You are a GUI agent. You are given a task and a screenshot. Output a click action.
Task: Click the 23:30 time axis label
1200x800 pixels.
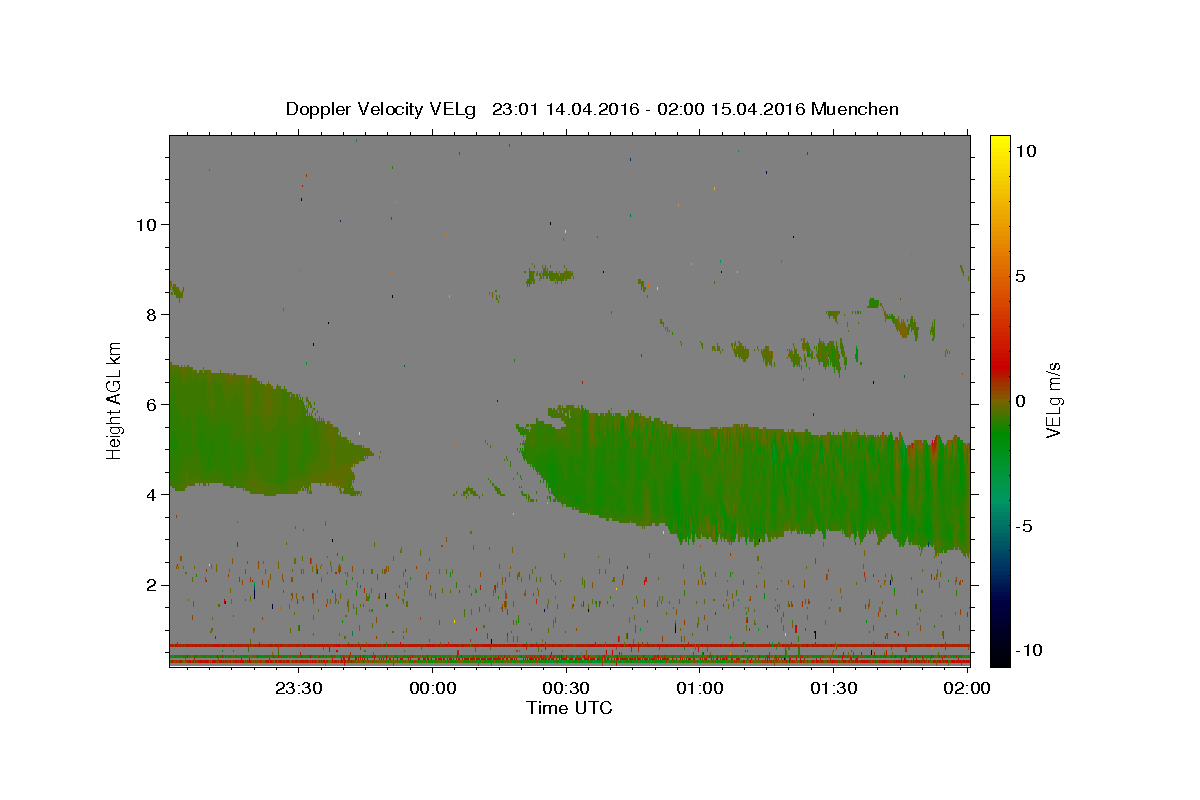click(x=299, y=688)
